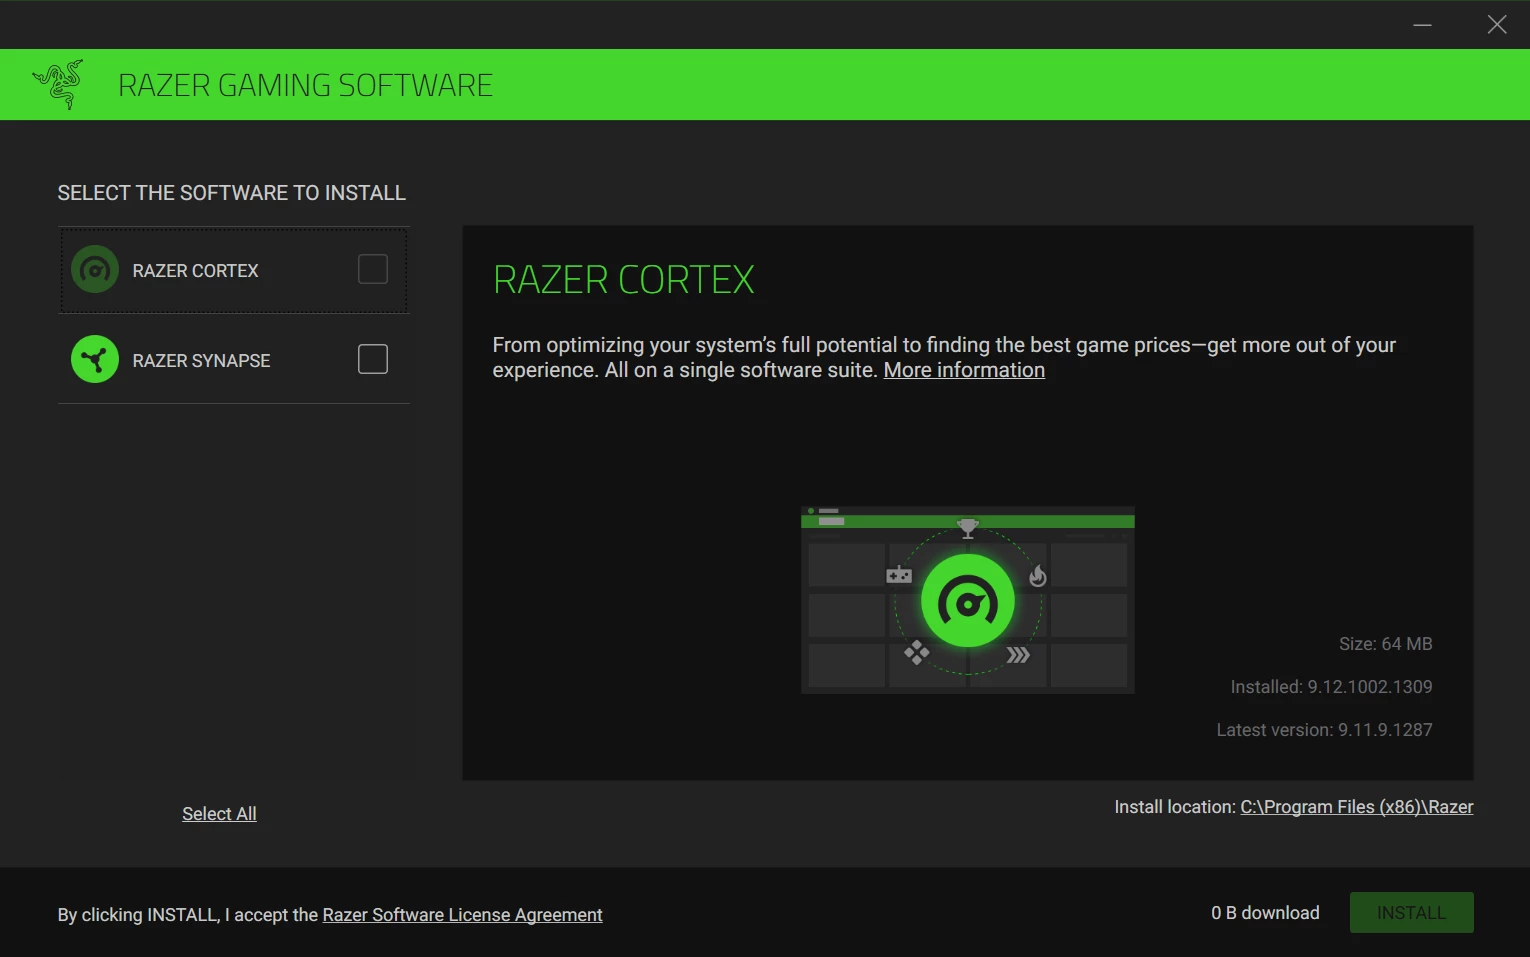Click the diamond defrag icon in preview
The width and height of the screenshot is (1530, 957).
pyautogui.click(x=917, y=652)
